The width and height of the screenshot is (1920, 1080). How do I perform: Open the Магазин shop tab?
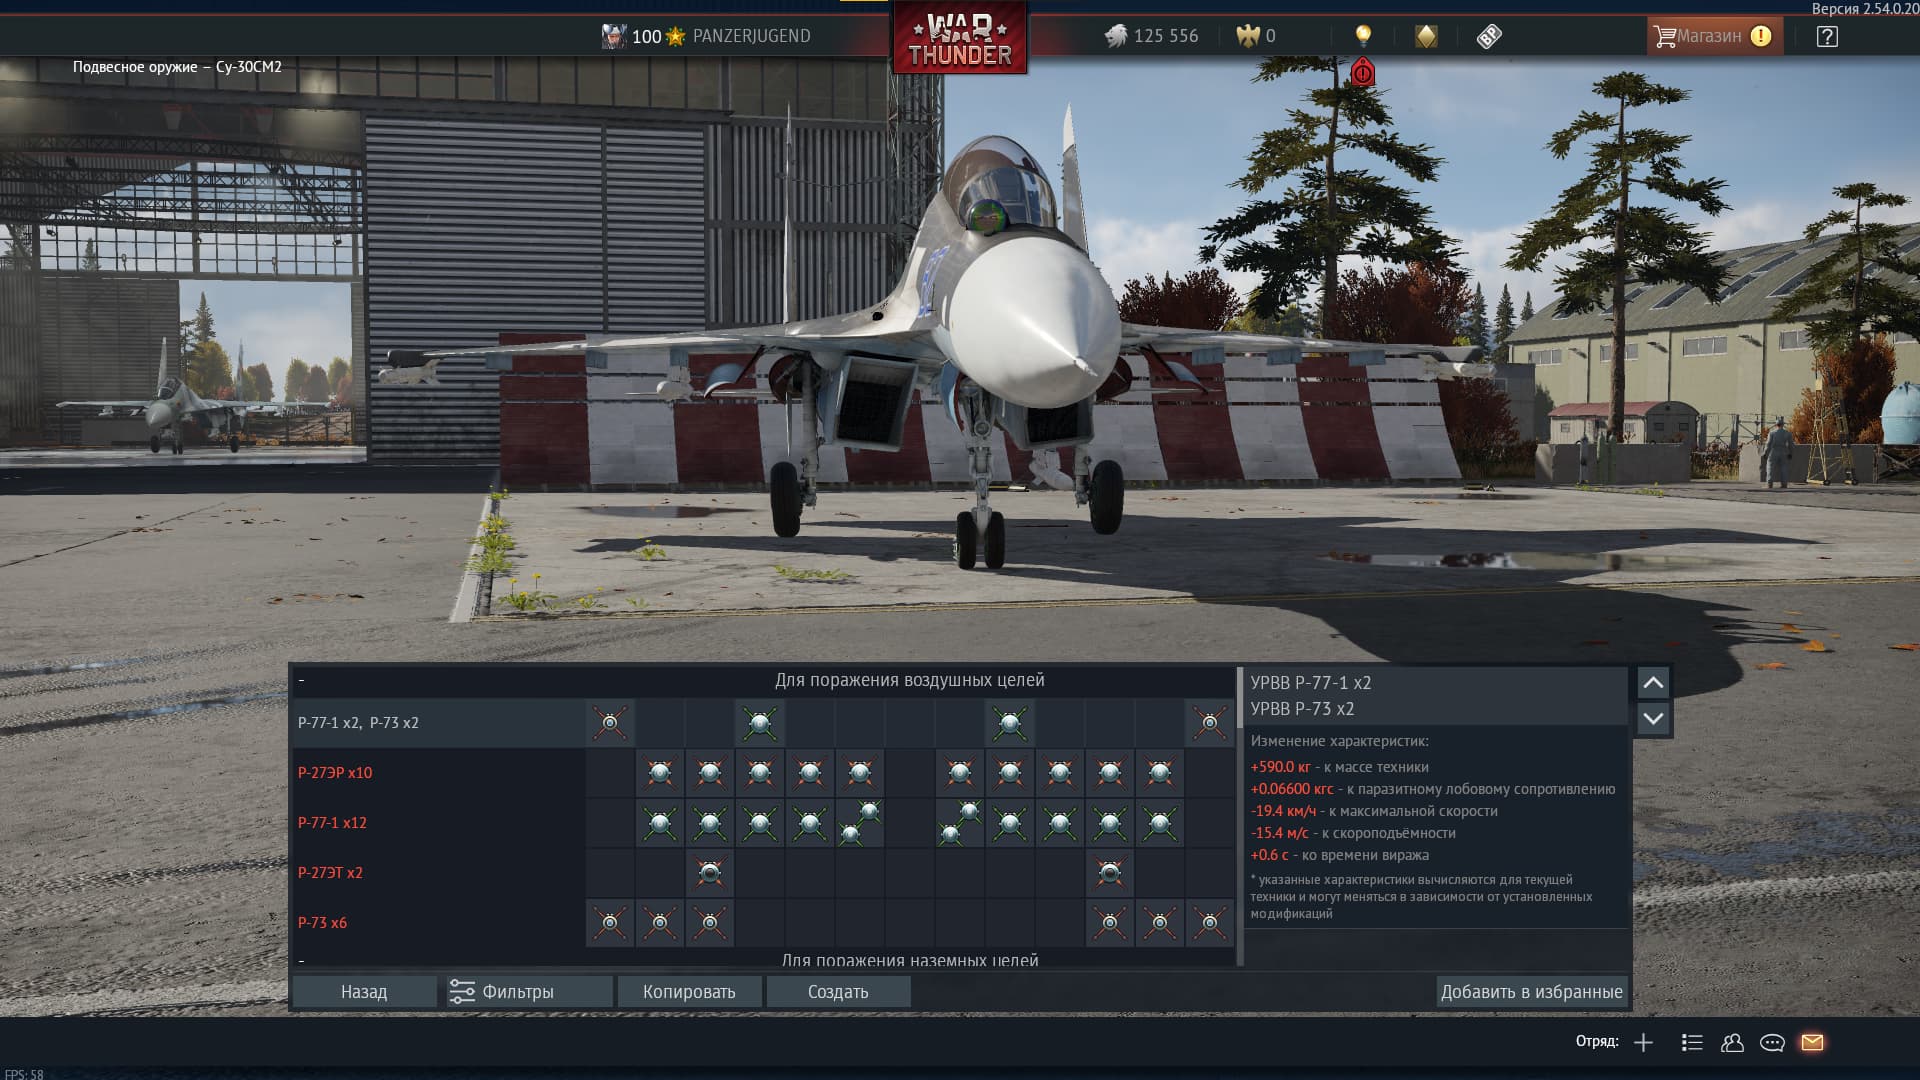[1713, 36]
